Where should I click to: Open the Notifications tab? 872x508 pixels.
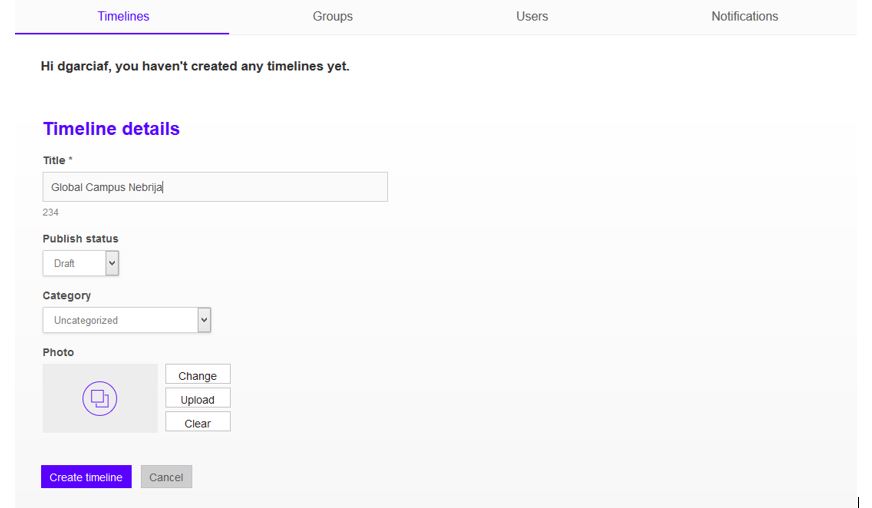[744, 16]
